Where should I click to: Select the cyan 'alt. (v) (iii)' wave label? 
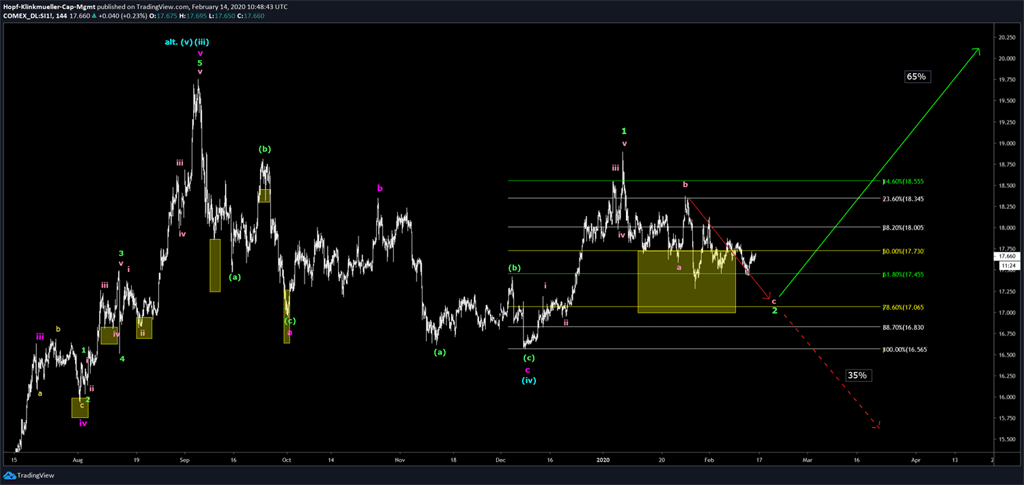pos(187,41)
